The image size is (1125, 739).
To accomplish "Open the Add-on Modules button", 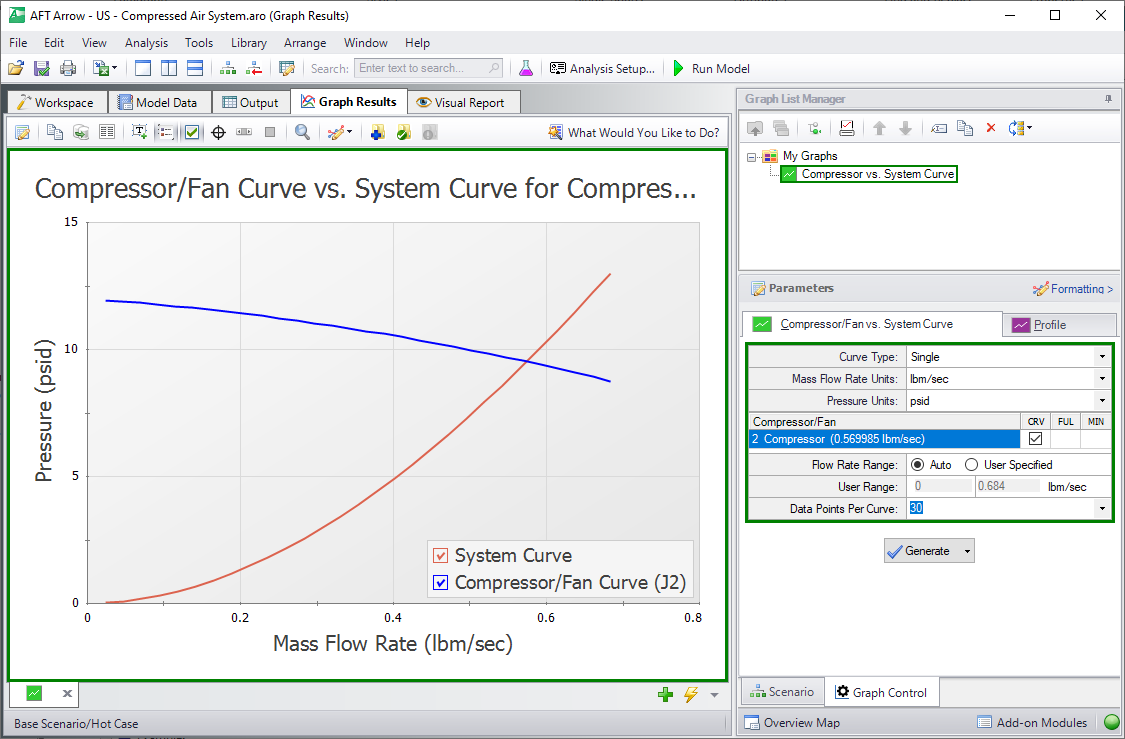I will point(1032,722).
